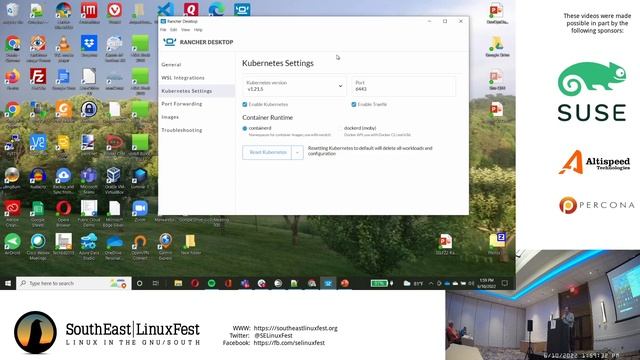
Task: Open the View menu in Rancher Desktop
Action: click(x=185, y=30)
